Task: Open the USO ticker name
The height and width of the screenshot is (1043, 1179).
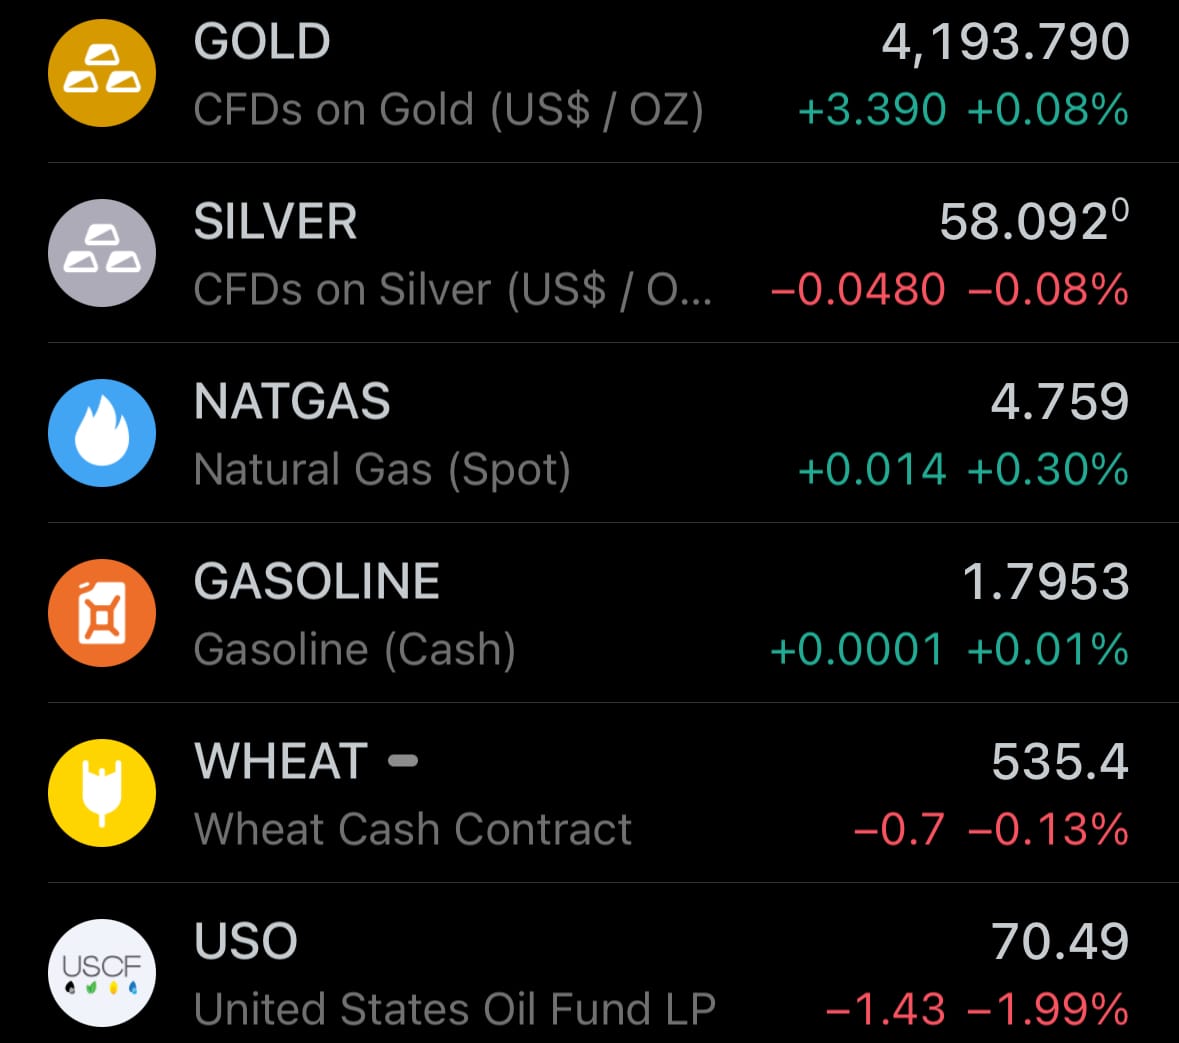Action: (x=246, y=942)
